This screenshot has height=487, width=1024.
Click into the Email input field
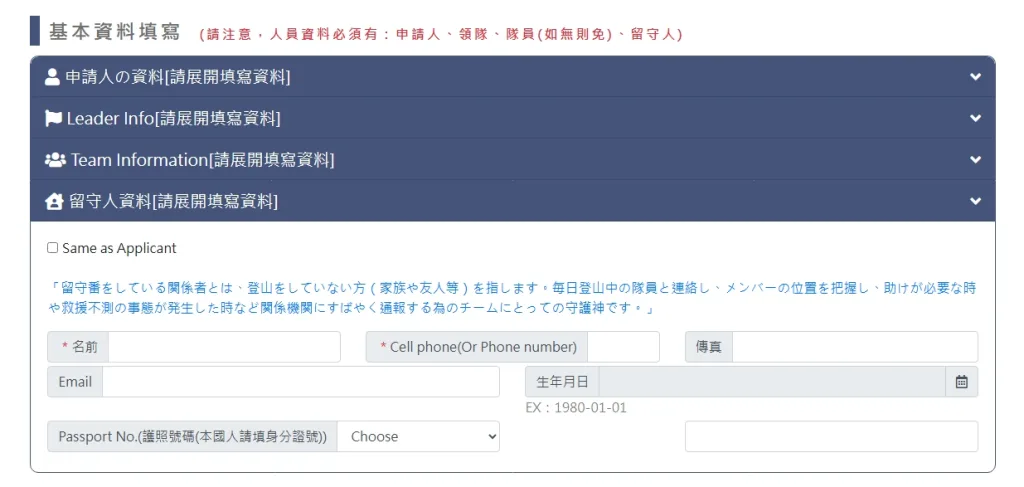[300, 382]
